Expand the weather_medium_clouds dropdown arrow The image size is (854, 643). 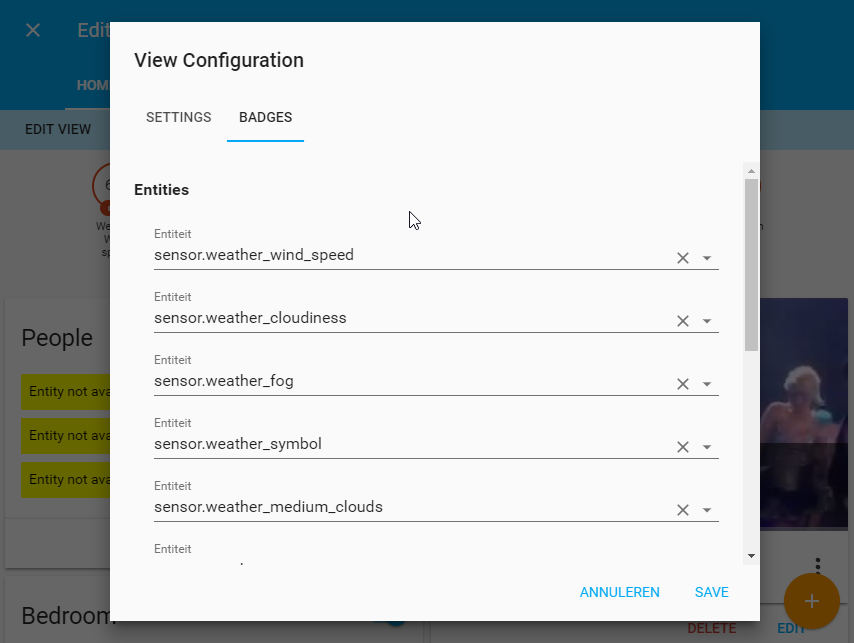pyautogui.click(x=707, y=510)
